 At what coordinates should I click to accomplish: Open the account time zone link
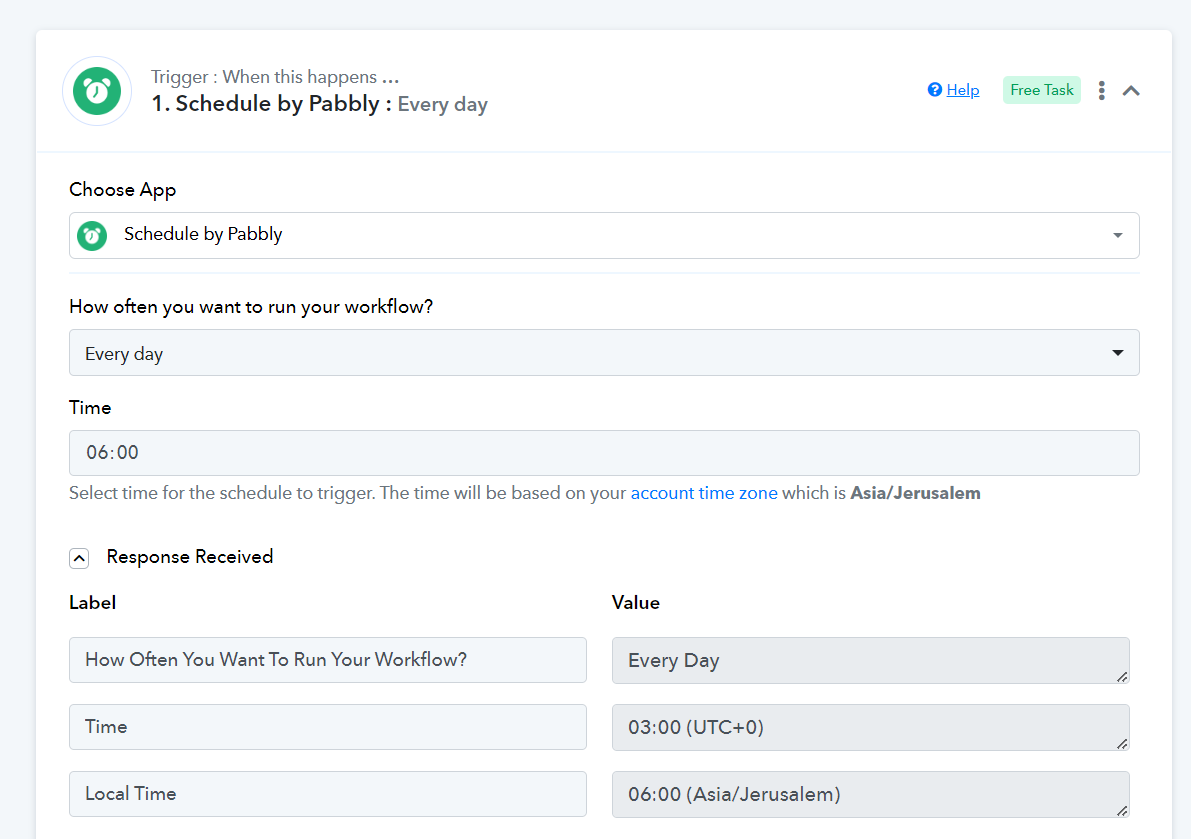pos(704,493)
